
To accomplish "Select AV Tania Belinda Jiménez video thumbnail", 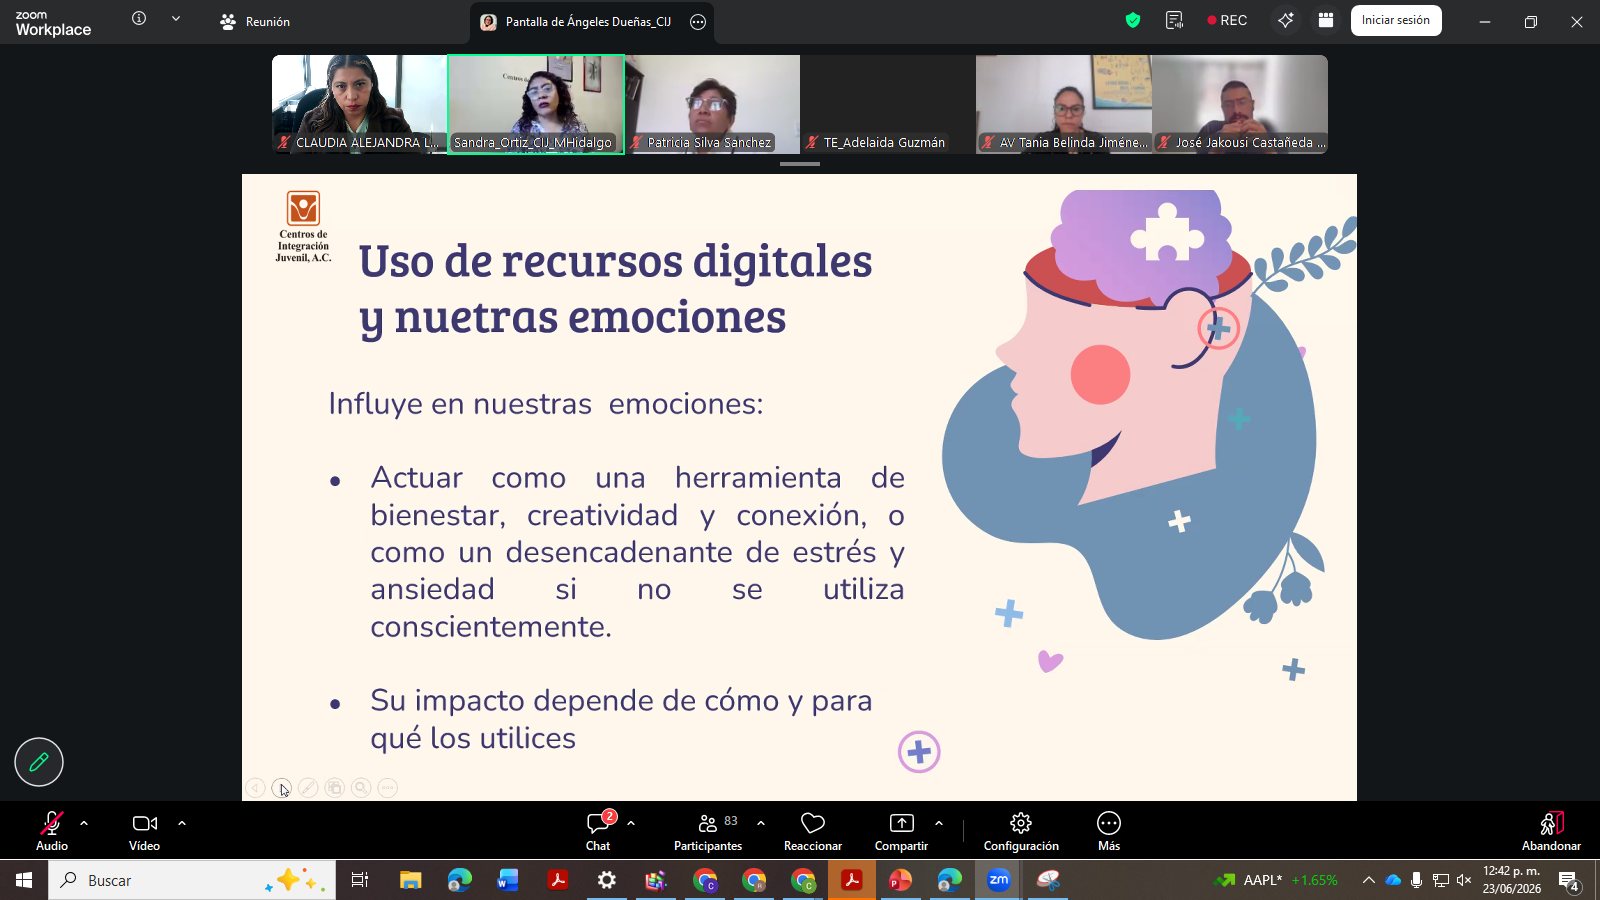I will (x=1064, y=104).
